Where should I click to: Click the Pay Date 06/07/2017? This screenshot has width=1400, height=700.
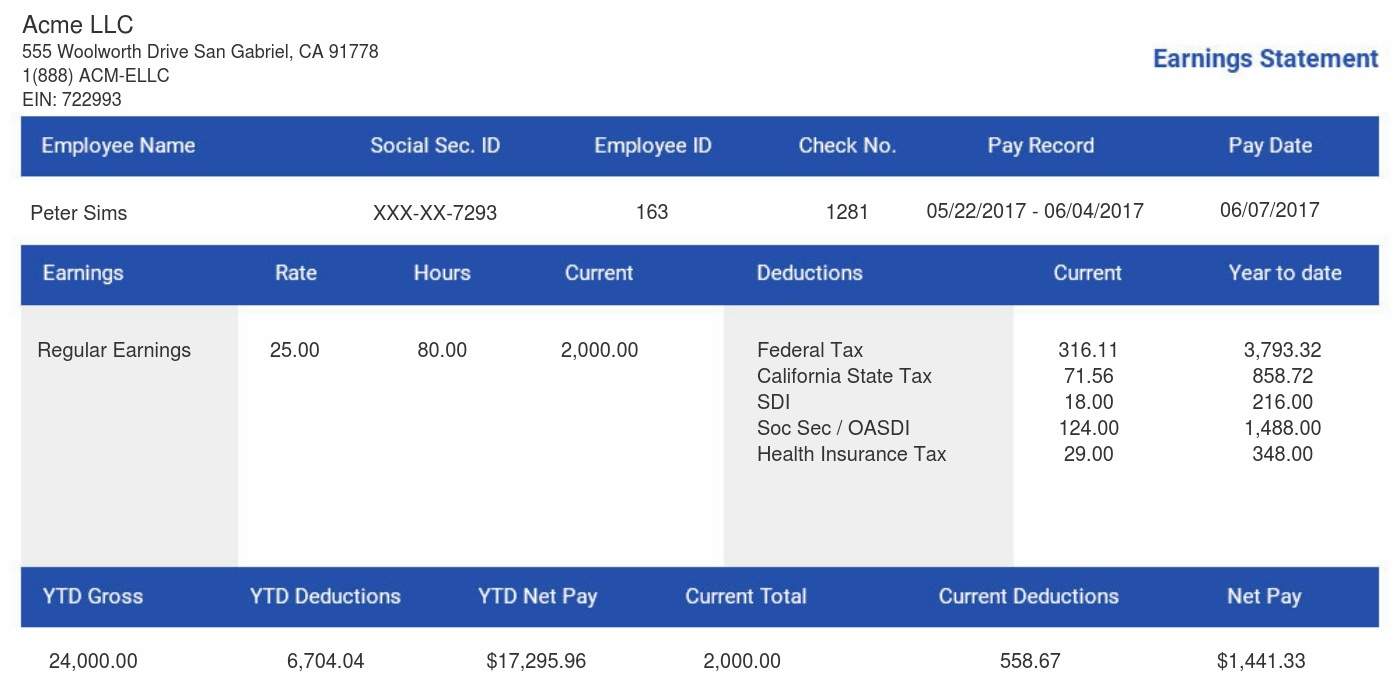coord(1270,210)
